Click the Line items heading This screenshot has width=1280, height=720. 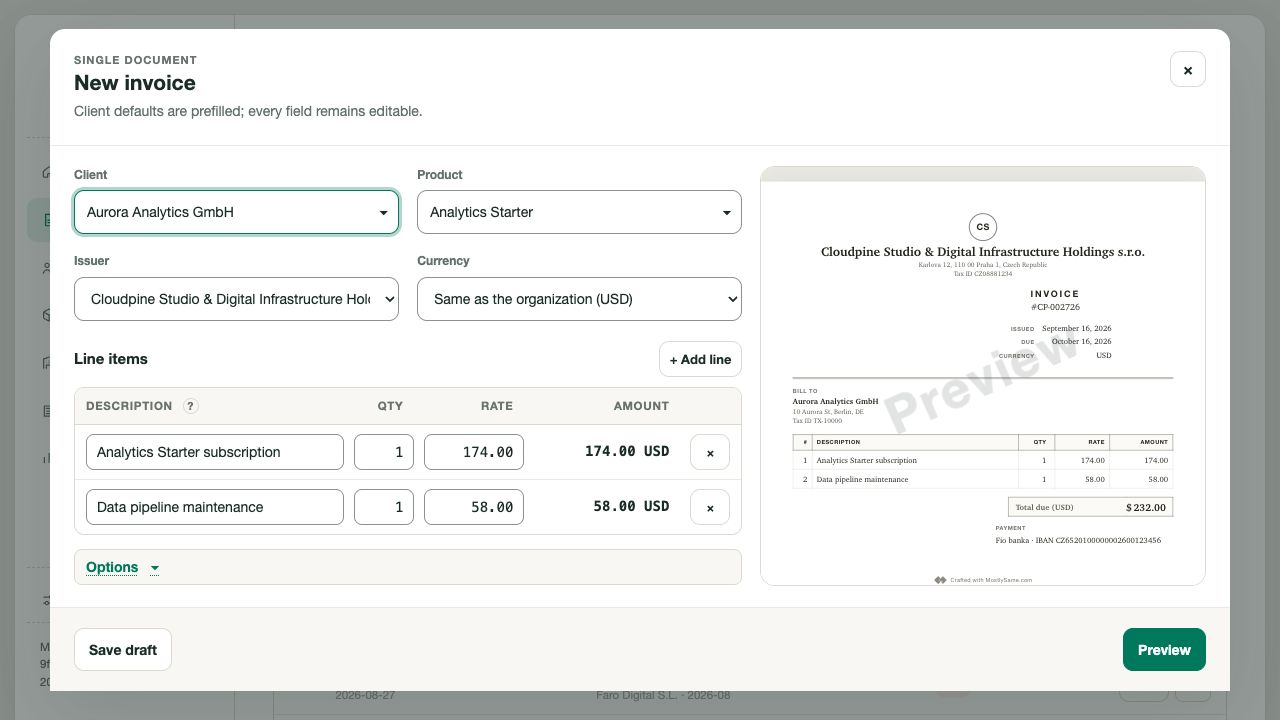pyautogui.click(x=111, y=359)
